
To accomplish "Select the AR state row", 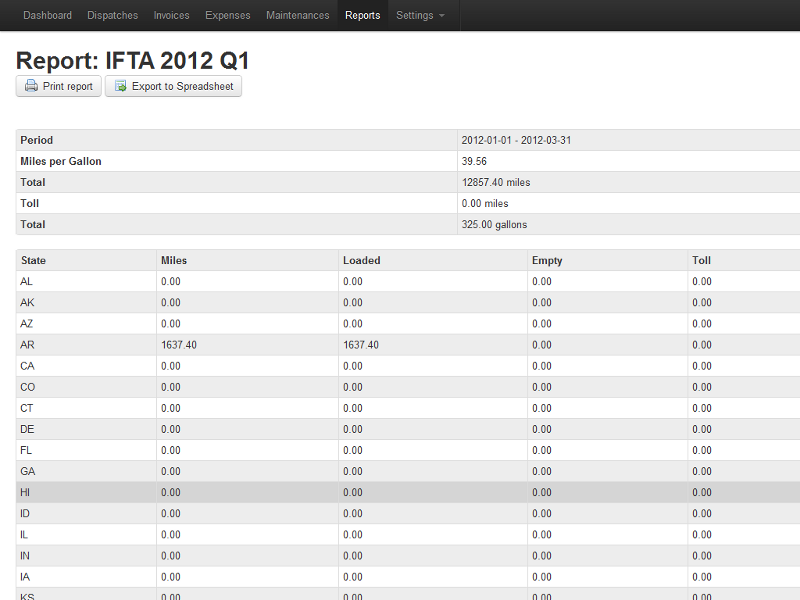I will point(27,345).
